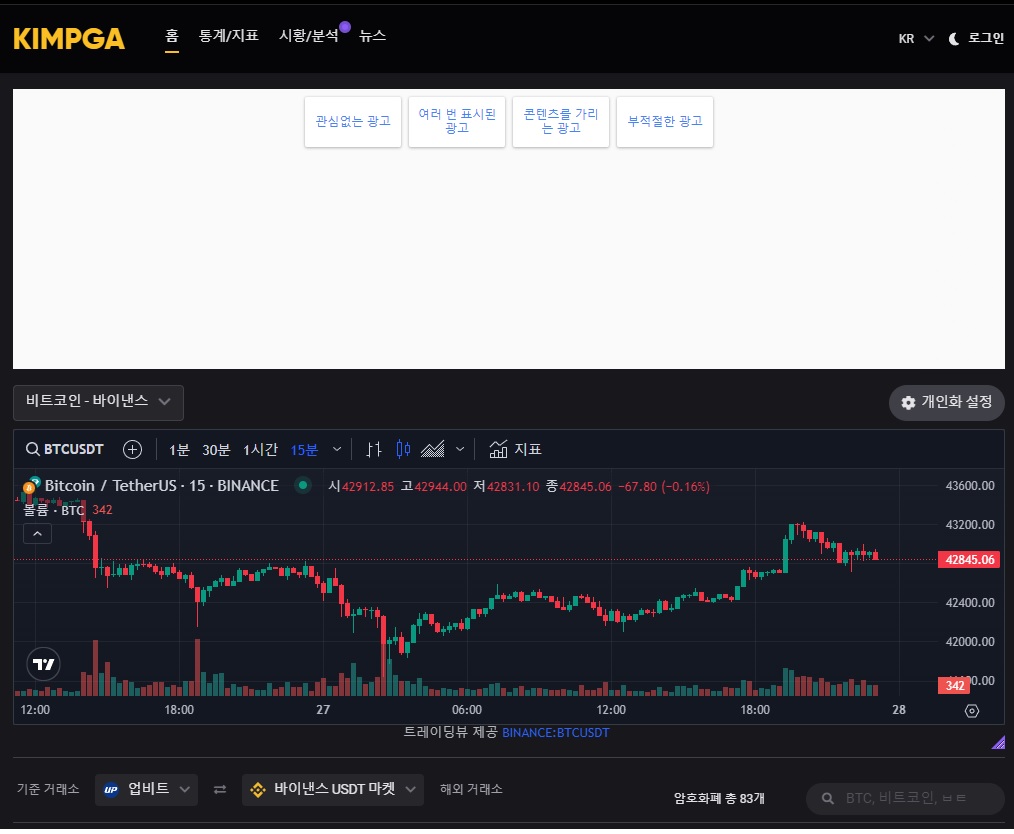Select area chart style icon
1014x834 pixels.
click(x=433, y=449)
